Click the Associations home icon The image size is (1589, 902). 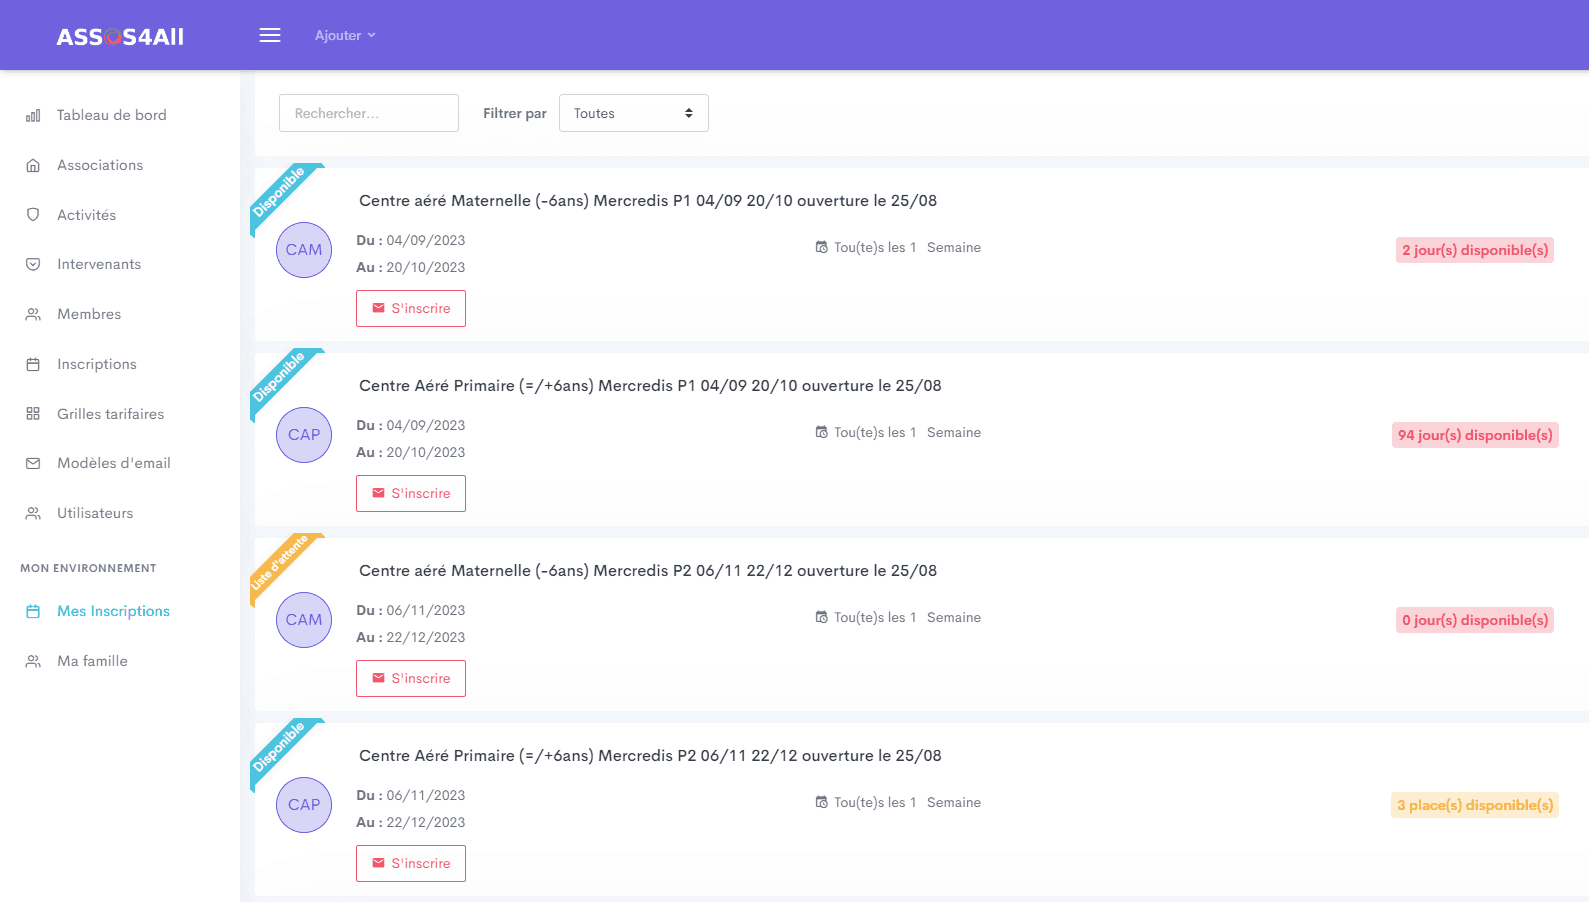point(33,166)
